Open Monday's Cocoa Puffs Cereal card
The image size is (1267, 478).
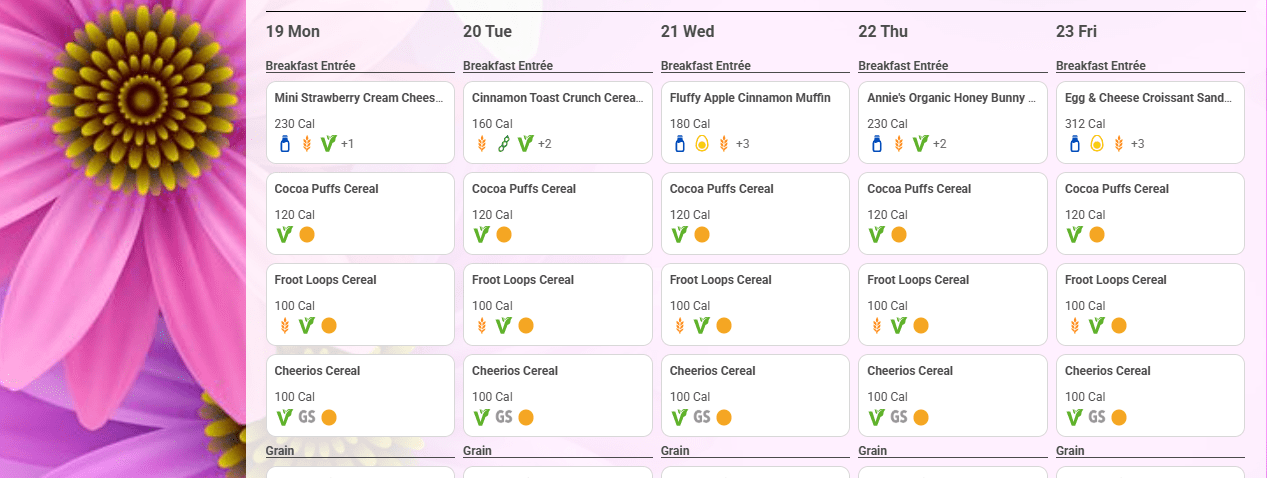click(x=360, y=213)
